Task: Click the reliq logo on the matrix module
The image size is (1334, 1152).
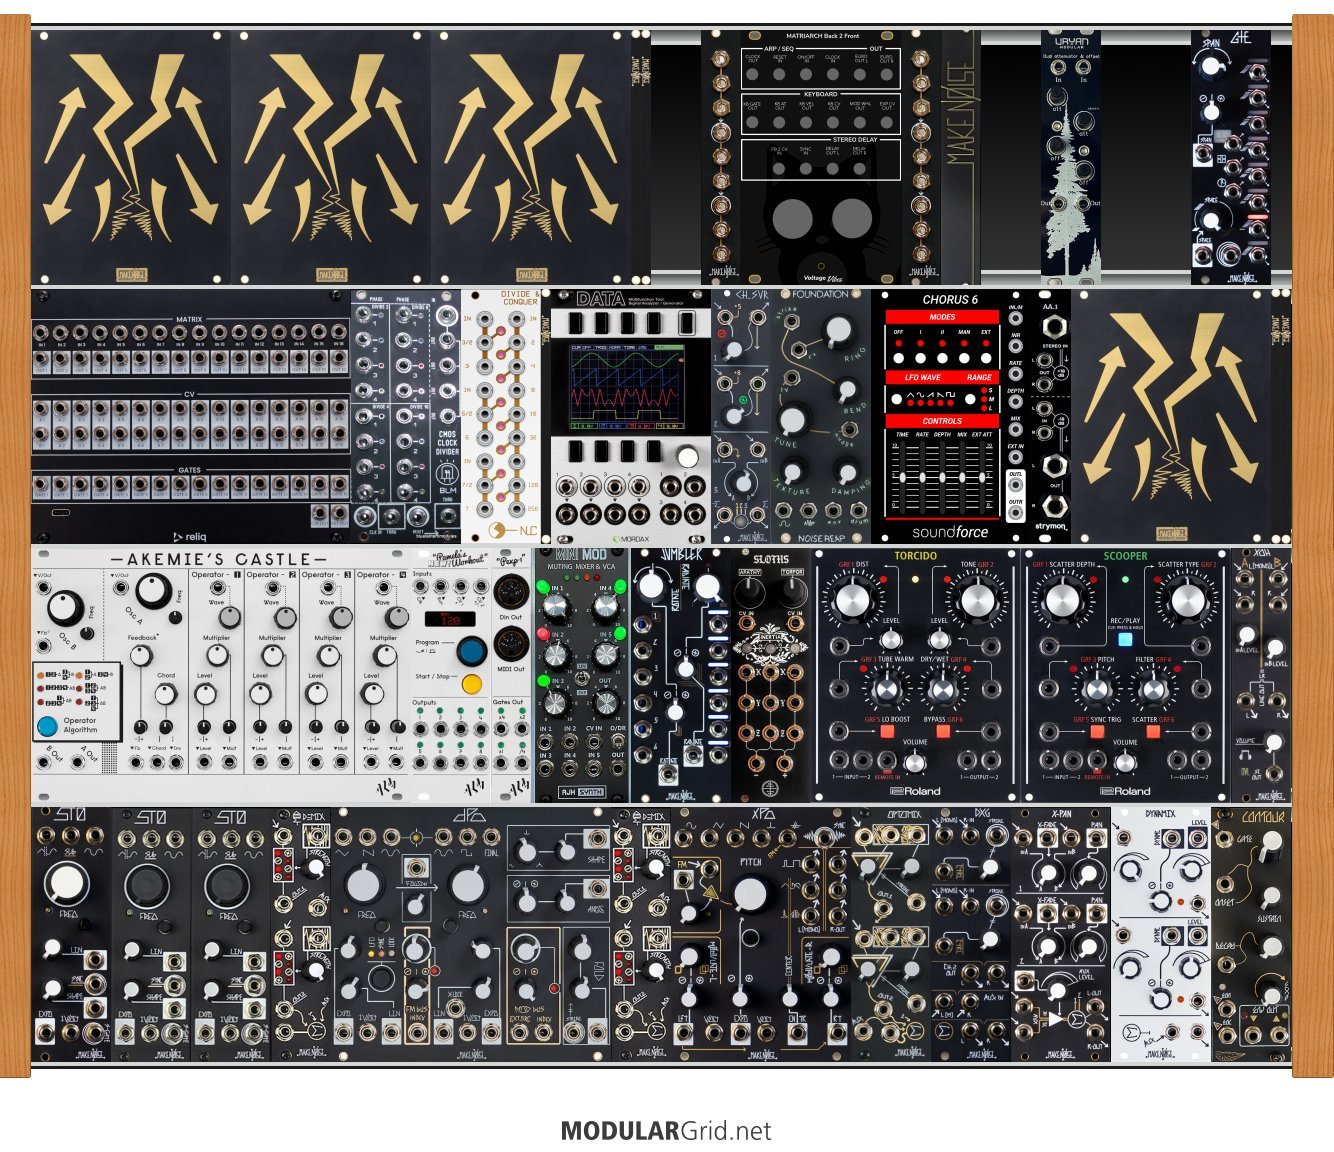Action: (x=189, y=535)
